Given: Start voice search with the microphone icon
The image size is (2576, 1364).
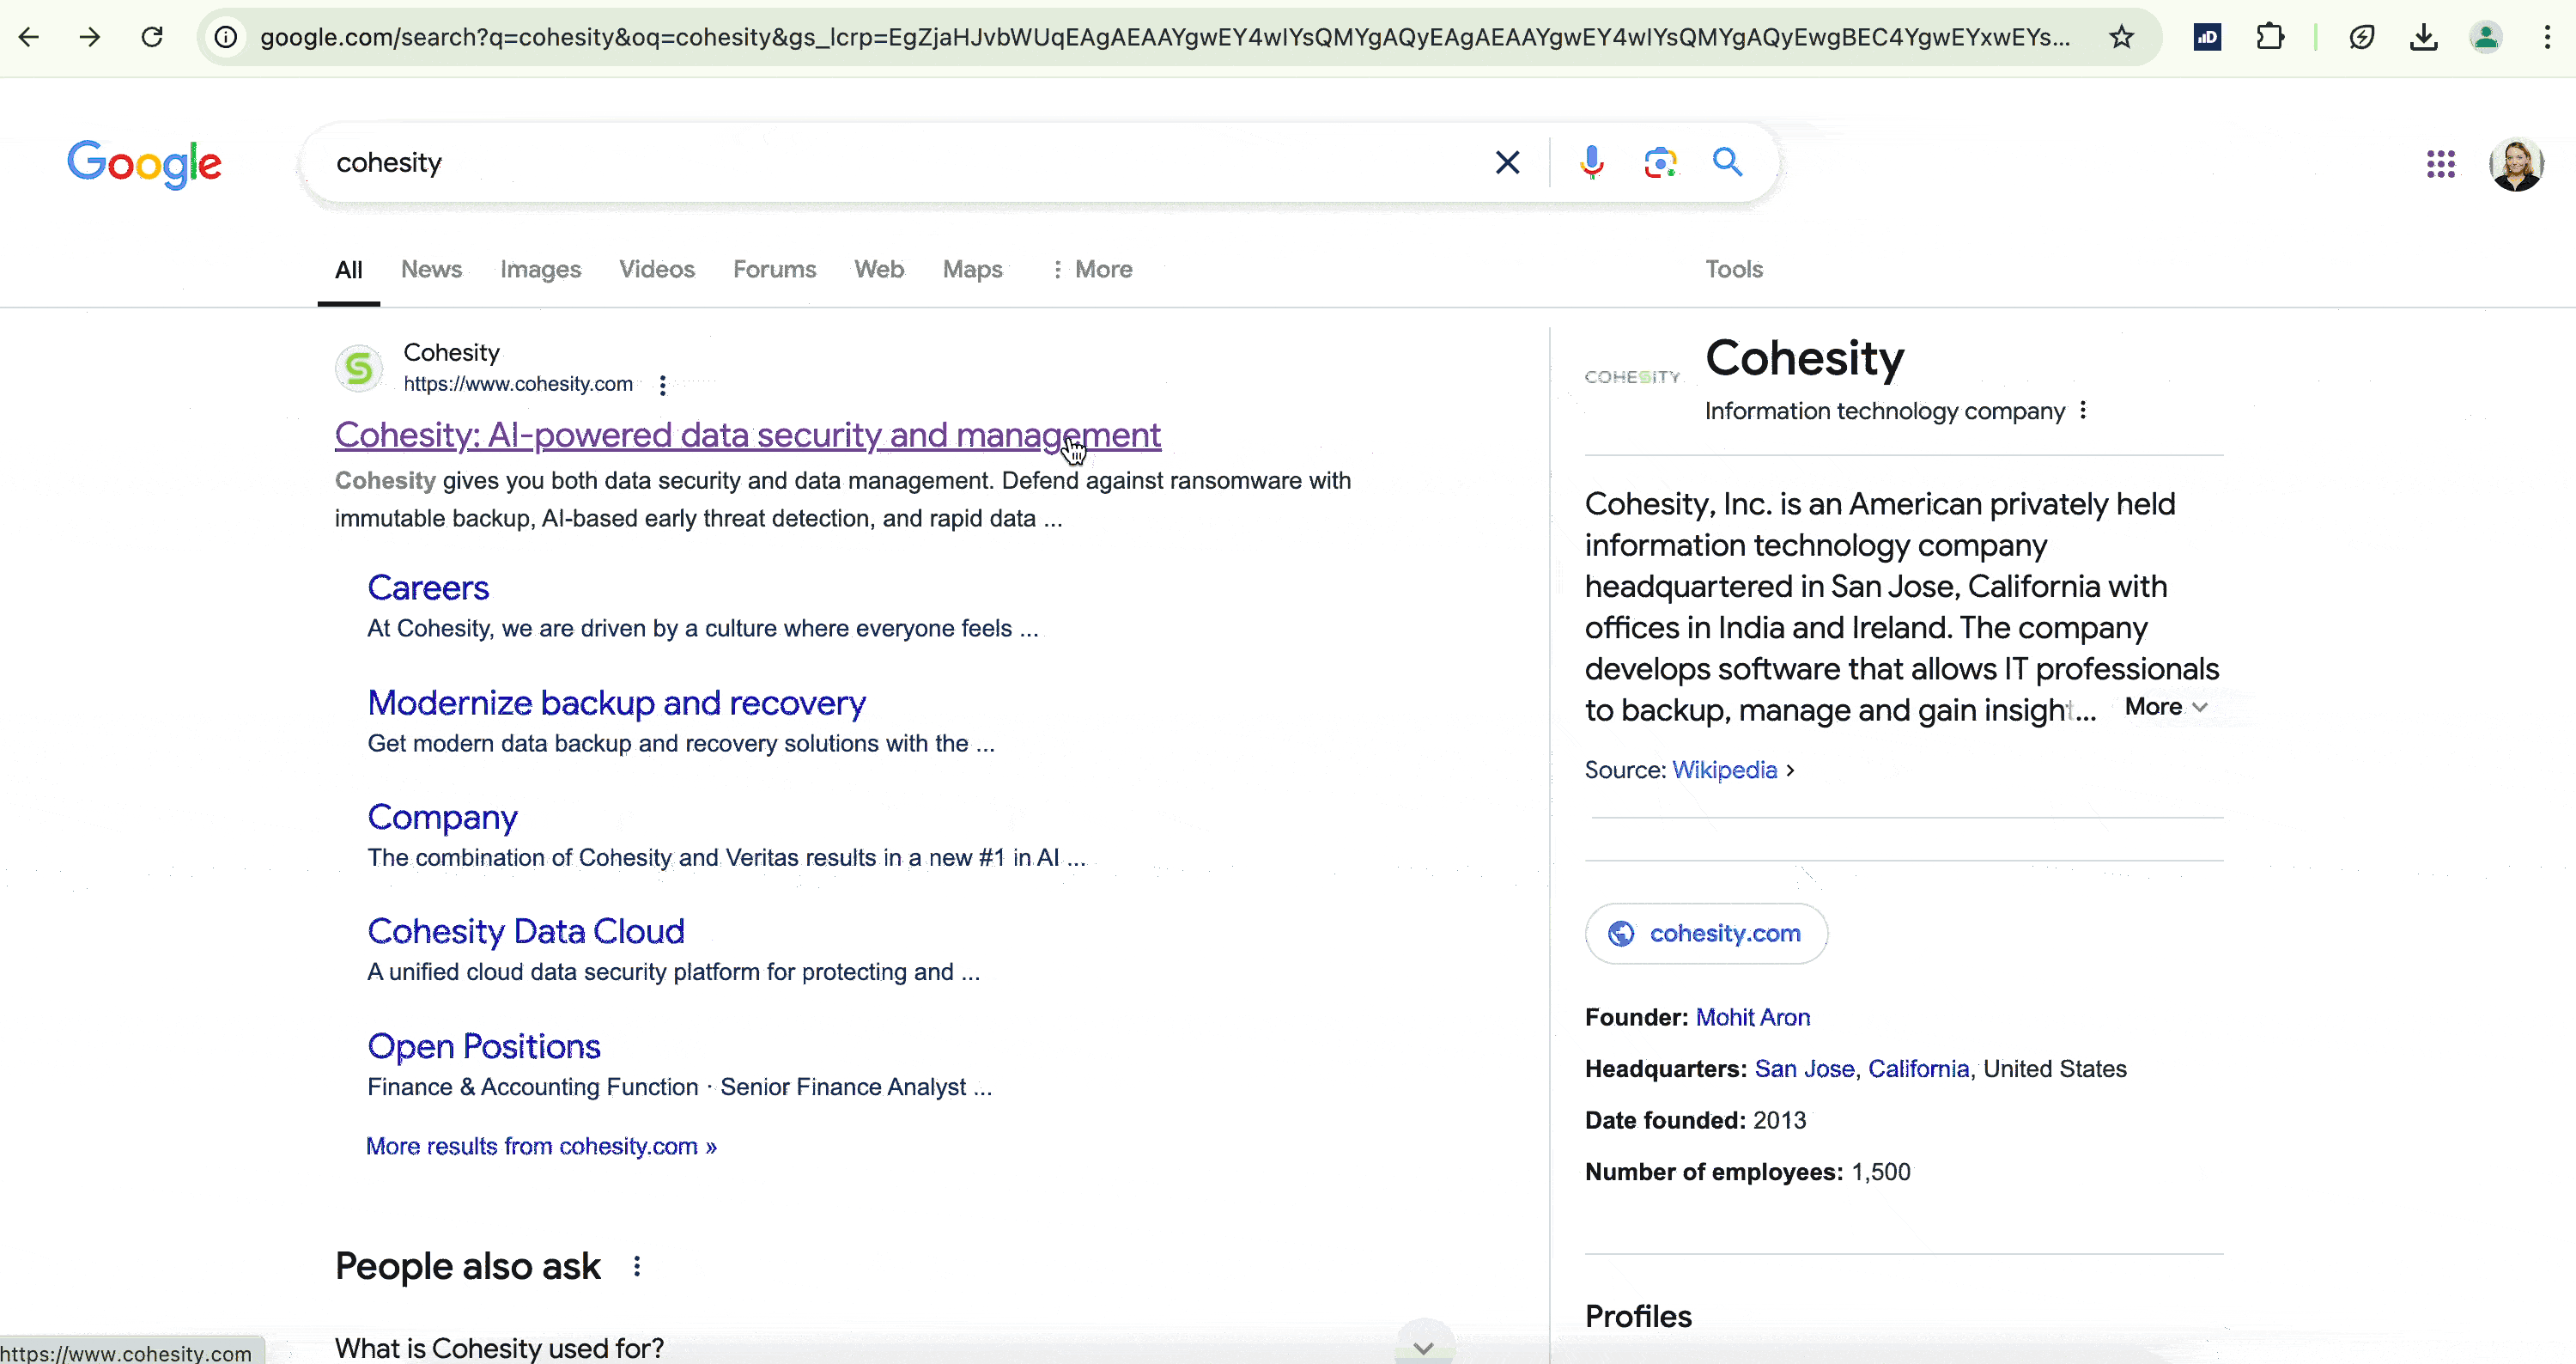Looking at the screenshot, I should click(1592, 162).
